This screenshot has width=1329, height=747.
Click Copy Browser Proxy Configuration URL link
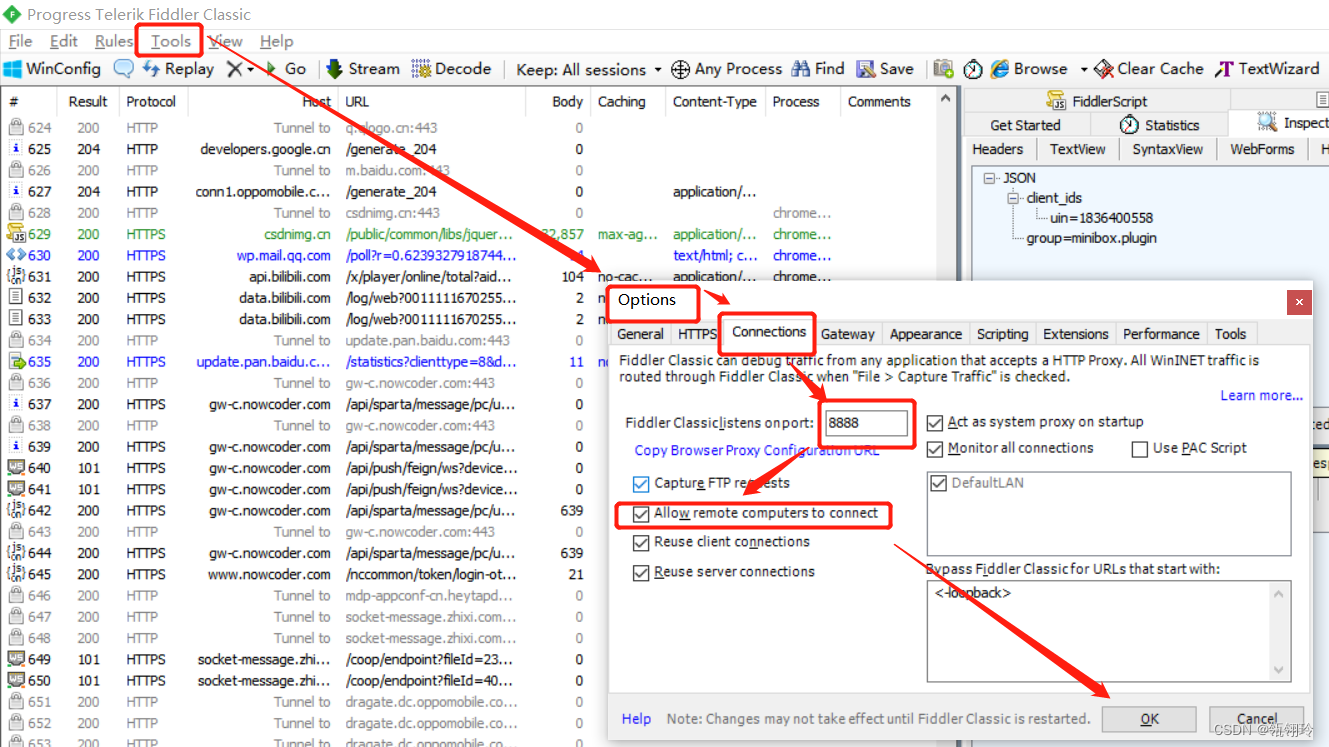click(x=757, y=451)
